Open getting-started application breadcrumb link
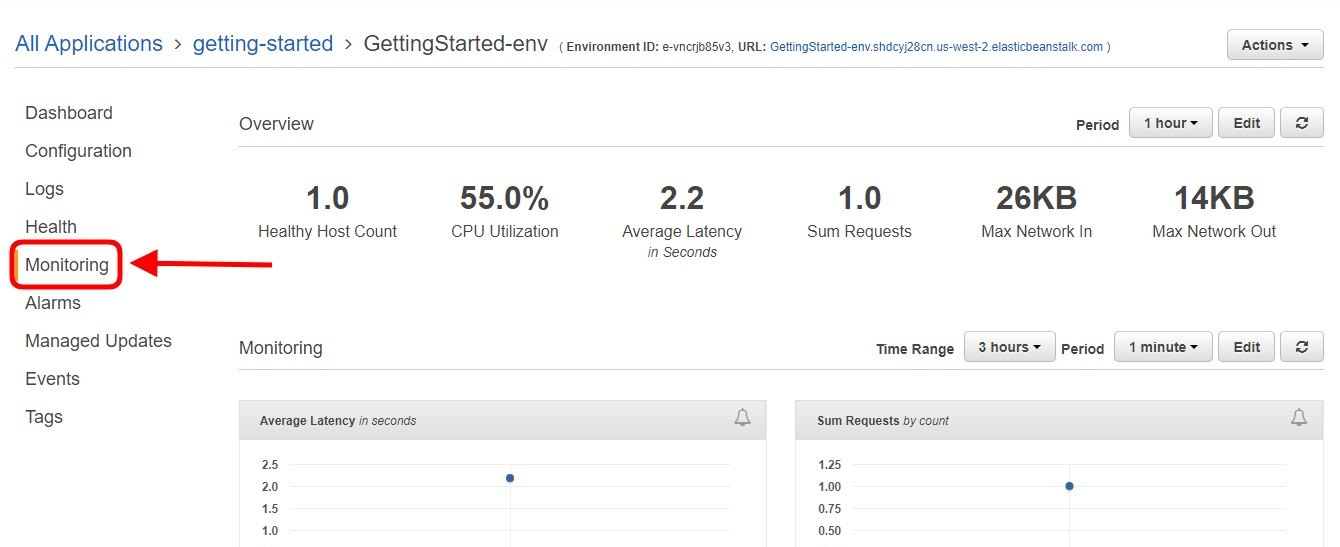The width and height of the screenshot is (1340, 547). [x=263, y=44]
